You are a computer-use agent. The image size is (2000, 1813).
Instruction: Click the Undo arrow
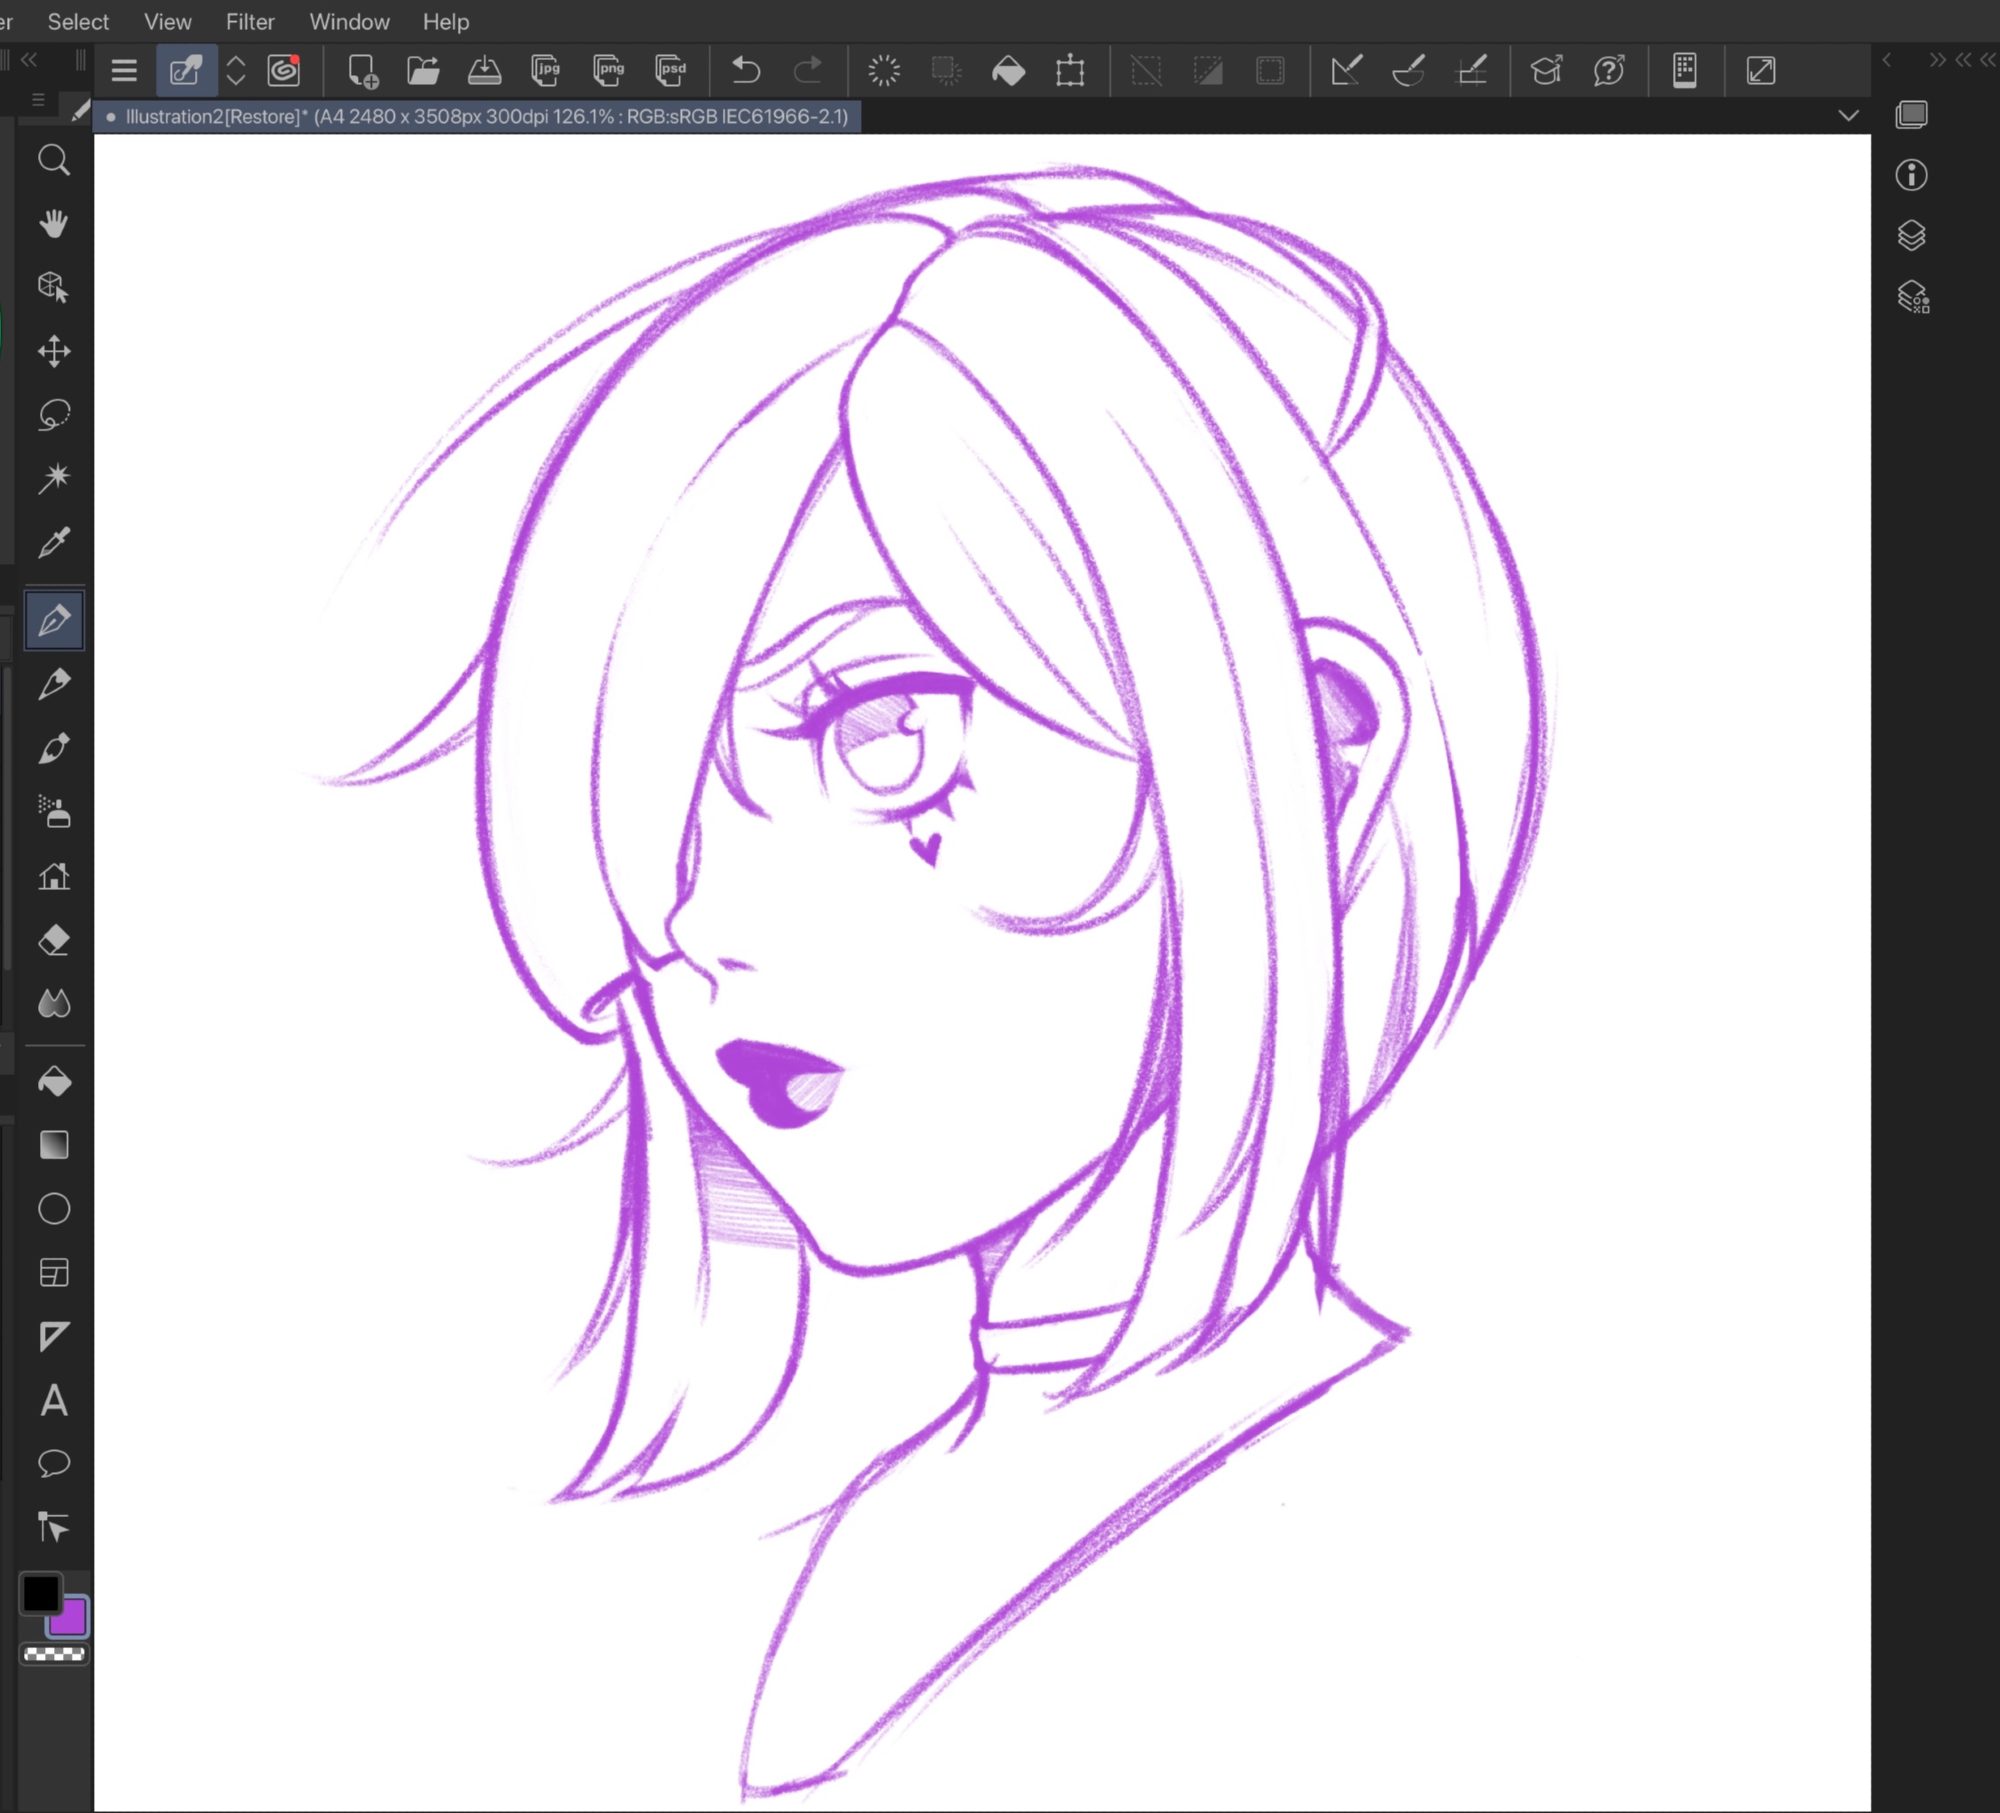746,70
